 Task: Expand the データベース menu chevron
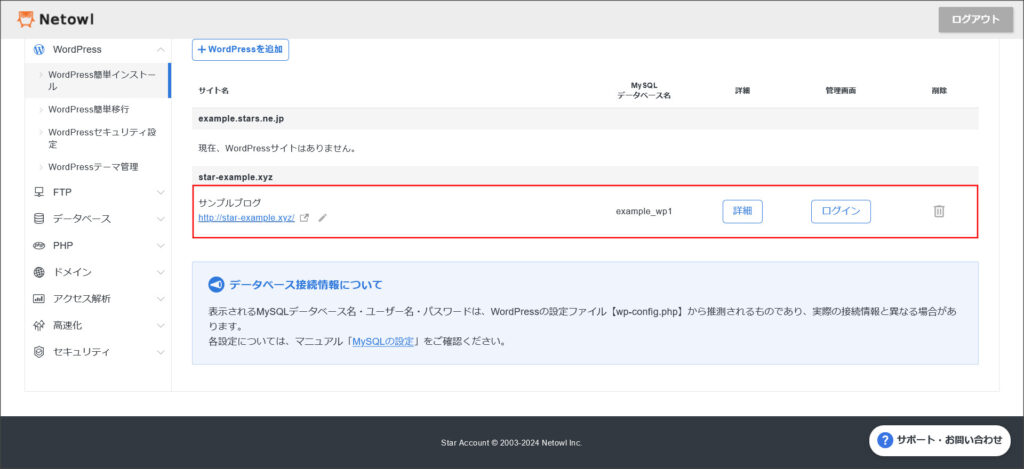pyautogui.click(x=161, y=219)
